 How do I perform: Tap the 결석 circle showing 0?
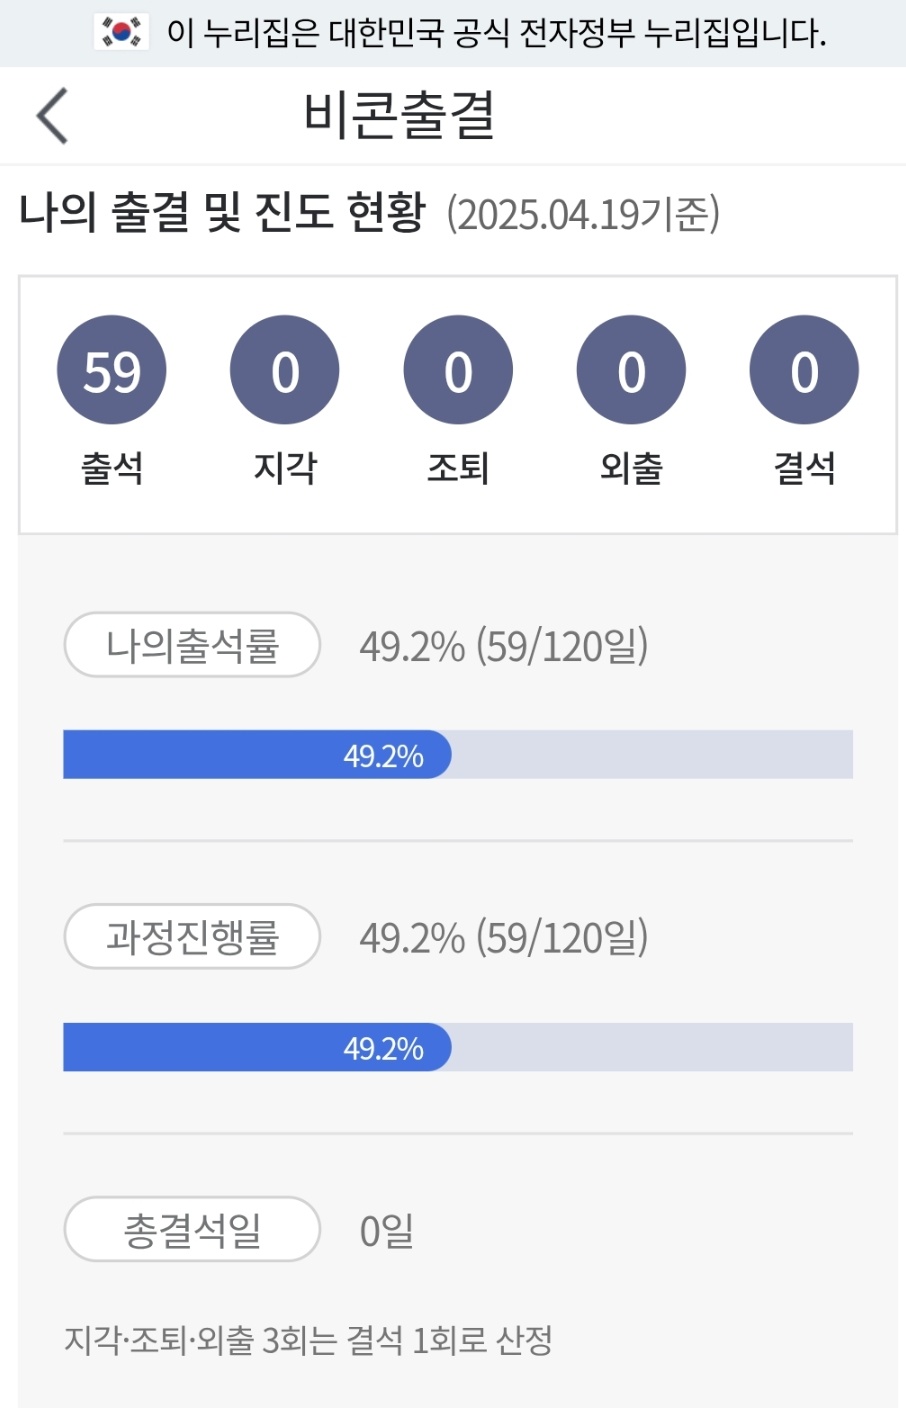(x=804, y=368)
